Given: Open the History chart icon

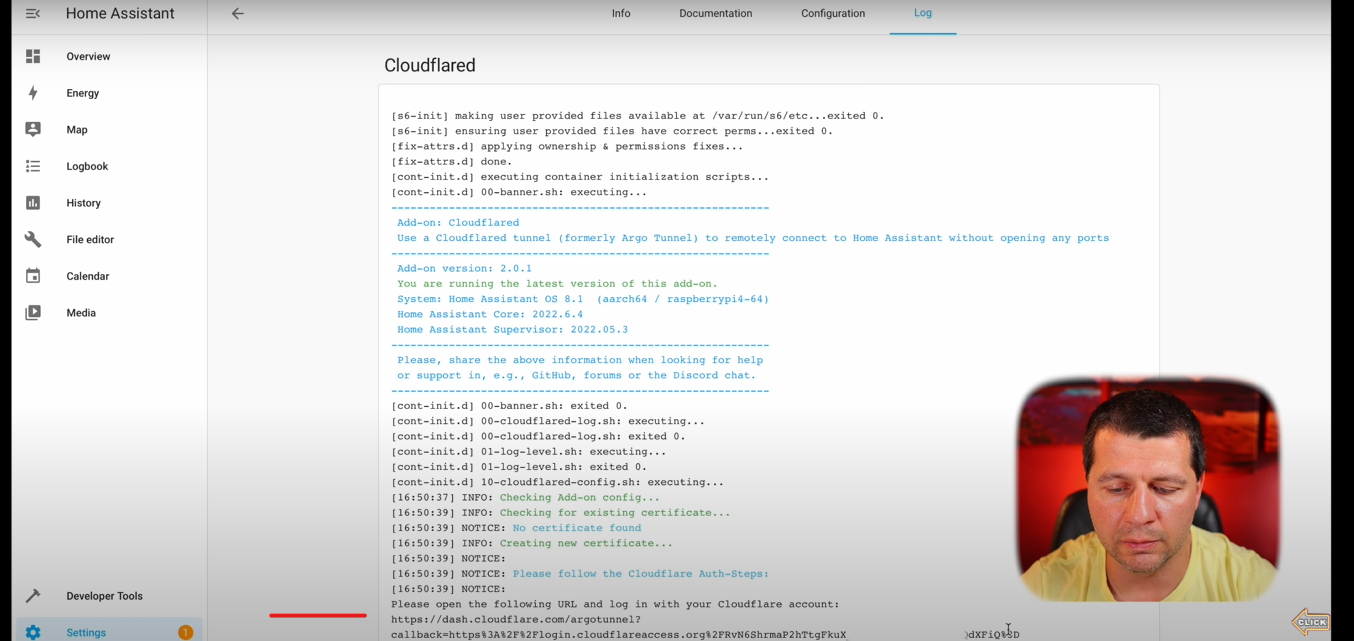Looking at the screenshot, I should click(33, 203).
